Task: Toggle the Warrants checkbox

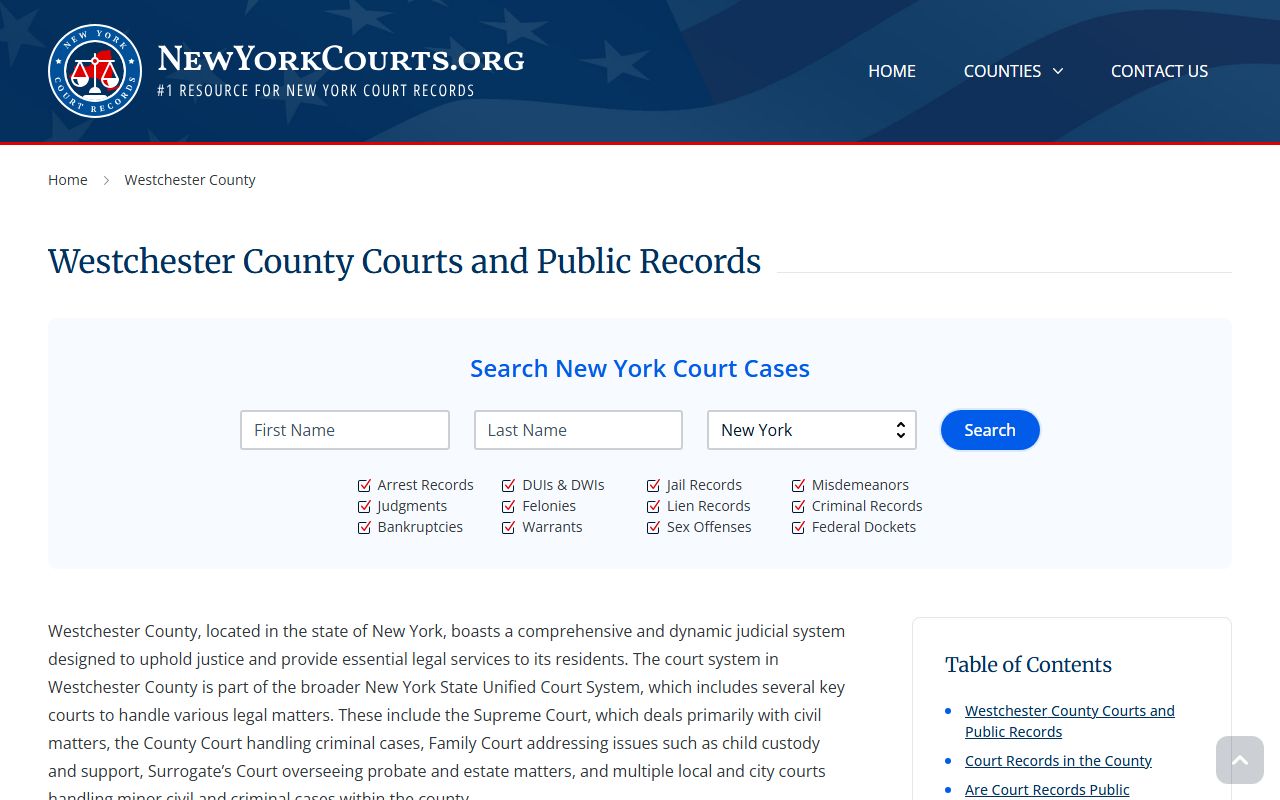Action: [509, 527]
